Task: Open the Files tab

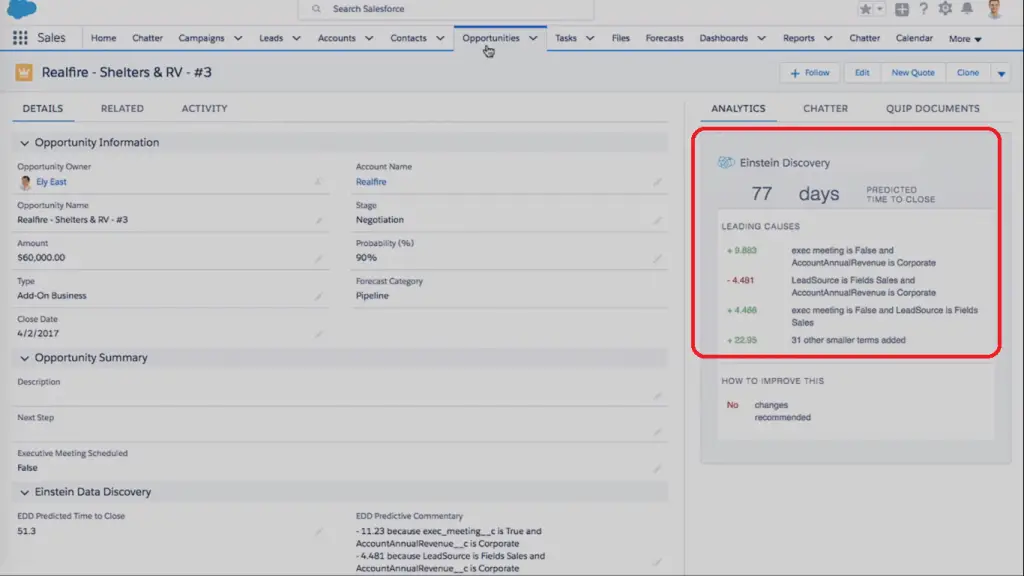Action: tap(620, 38)
